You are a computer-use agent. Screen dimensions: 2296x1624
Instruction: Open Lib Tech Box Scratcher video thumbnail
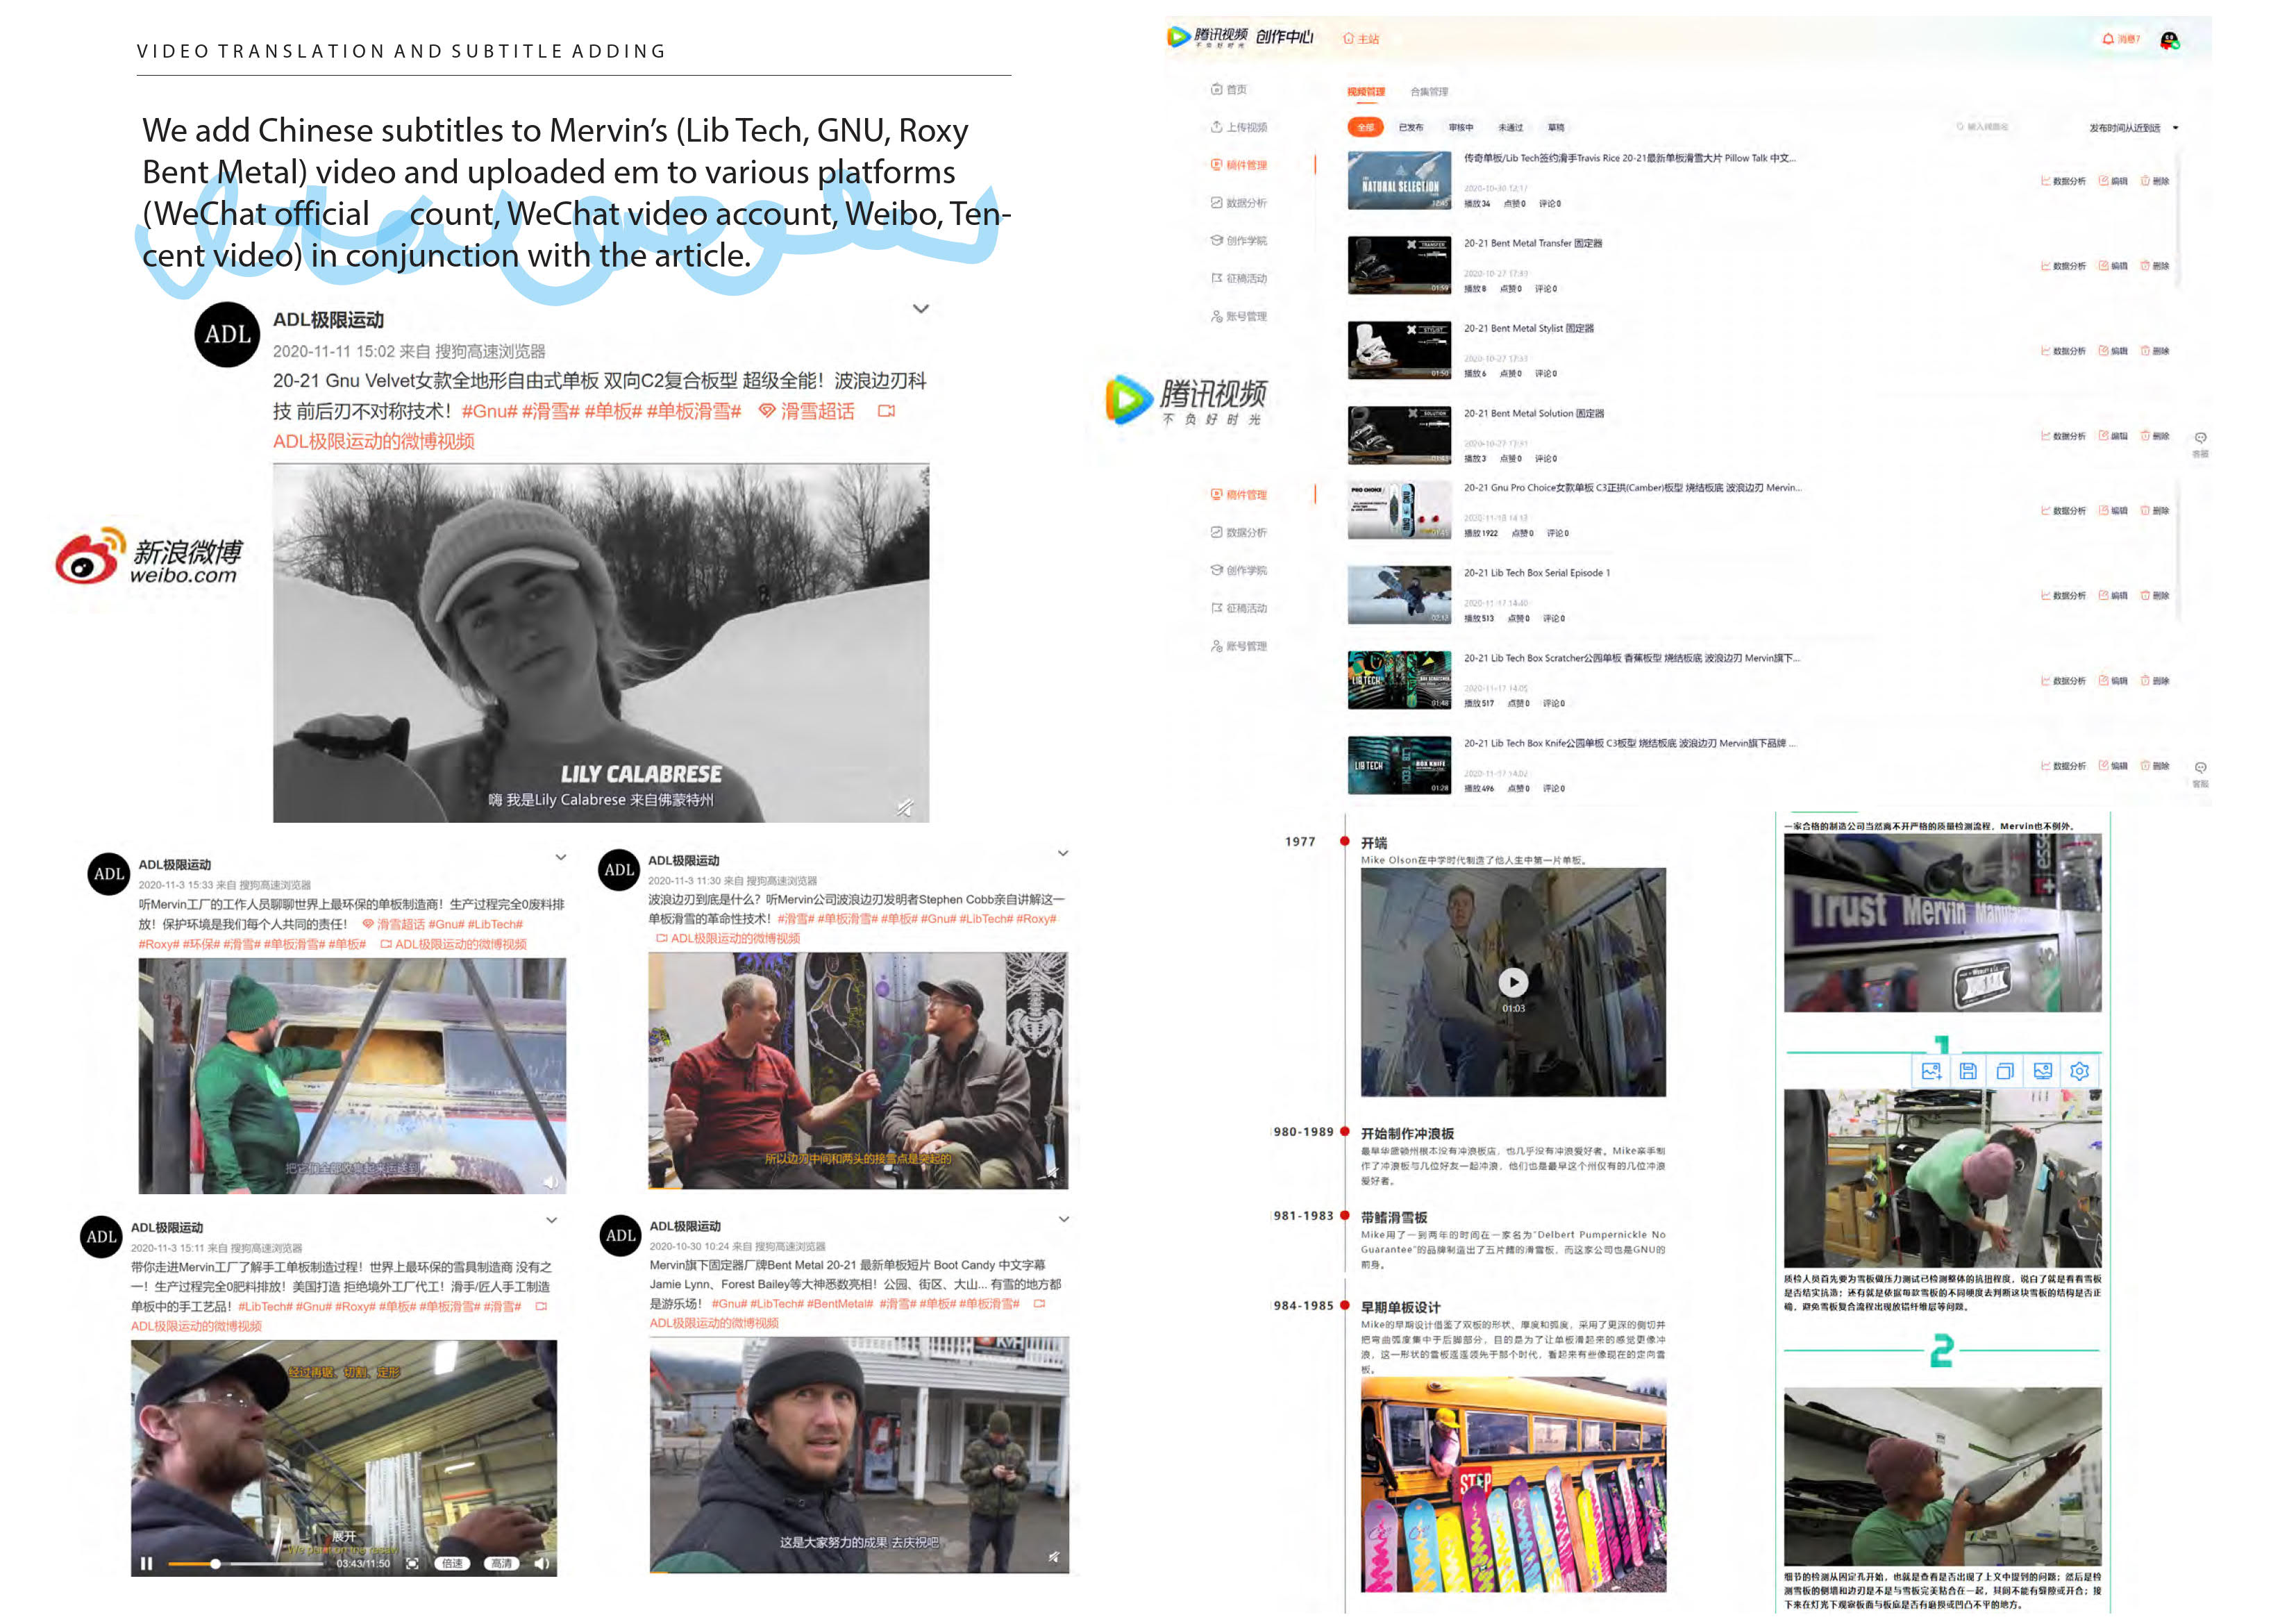click(1399, 680)
